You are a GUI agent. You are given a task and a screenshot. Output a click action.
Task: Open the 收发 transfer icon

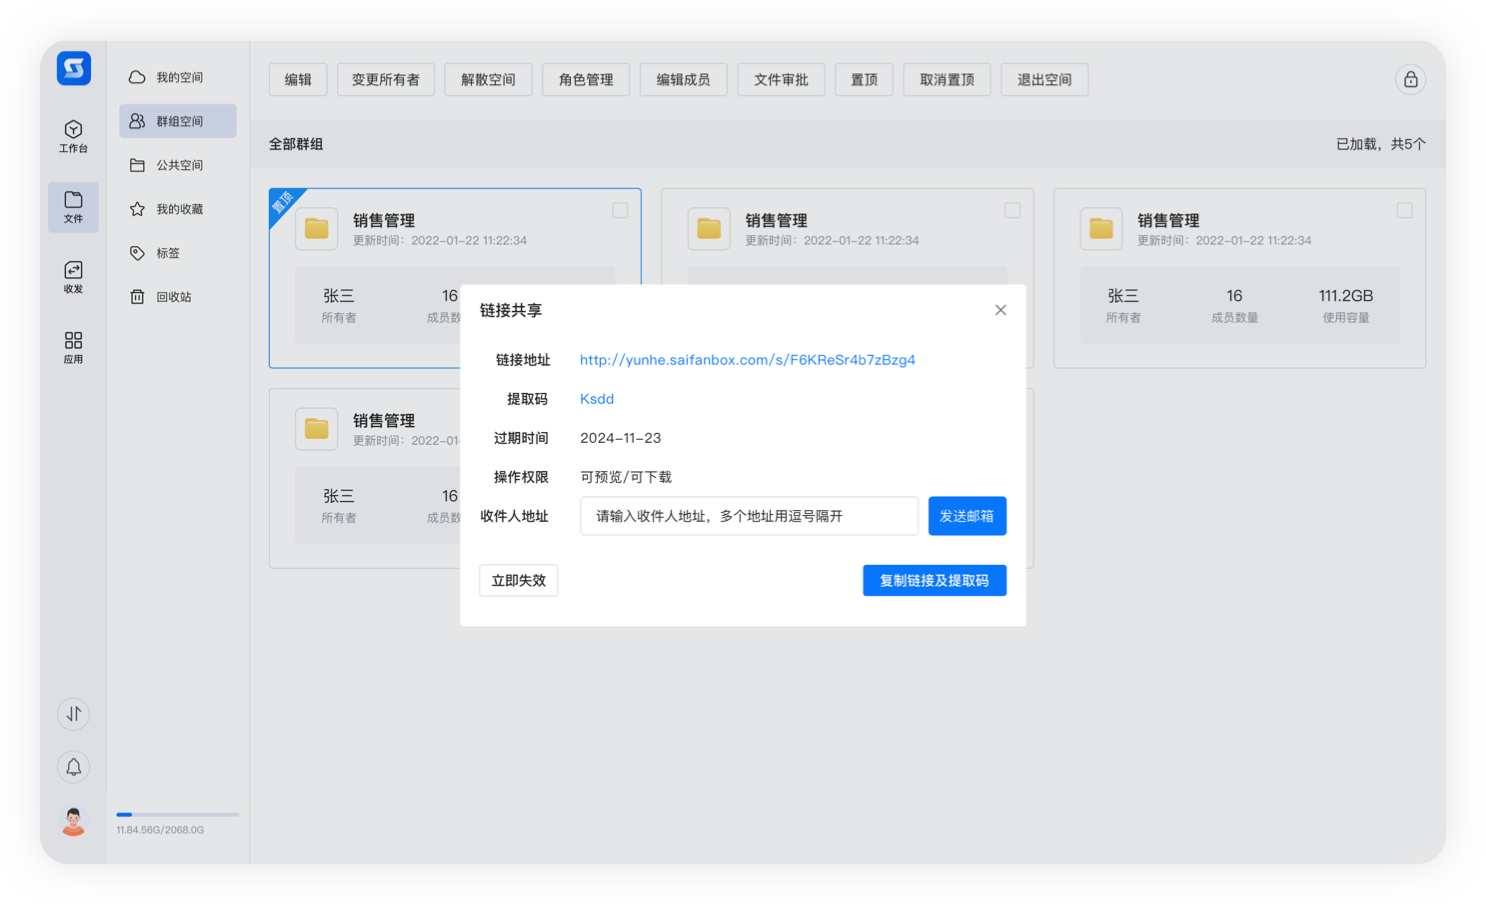[x=73, y=277]
